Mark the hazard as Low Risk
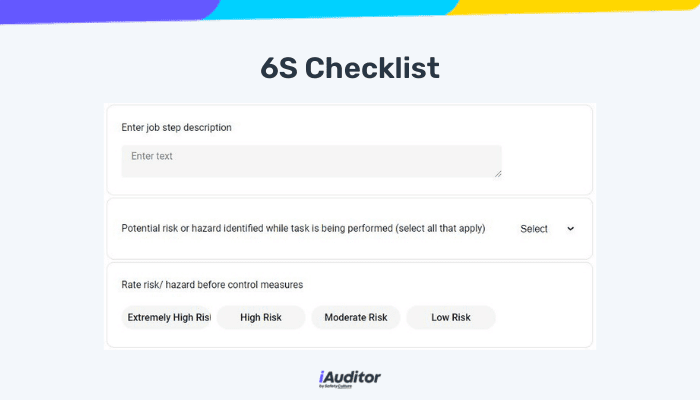Screen dimensions: 700x400 click(451, 317)
